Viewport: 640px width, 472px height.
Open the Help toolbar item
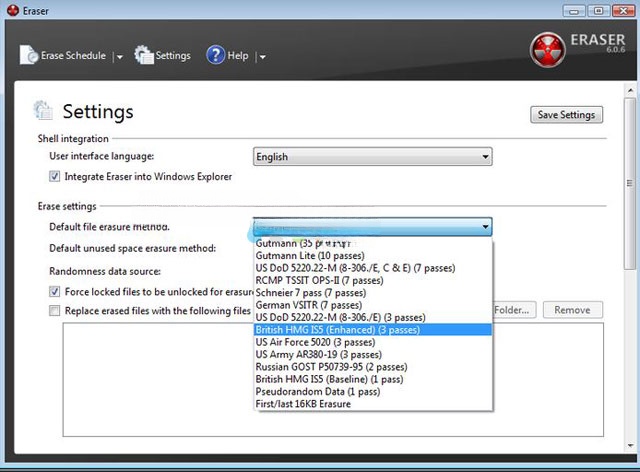click(x=227, y=55)
